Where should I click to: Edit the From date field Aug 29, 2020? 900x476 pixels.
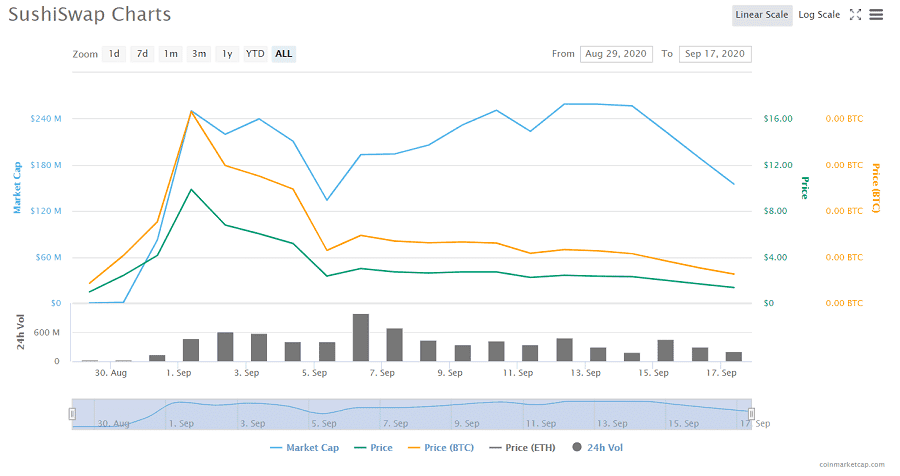pyautogui.click(x=616, y=54)
